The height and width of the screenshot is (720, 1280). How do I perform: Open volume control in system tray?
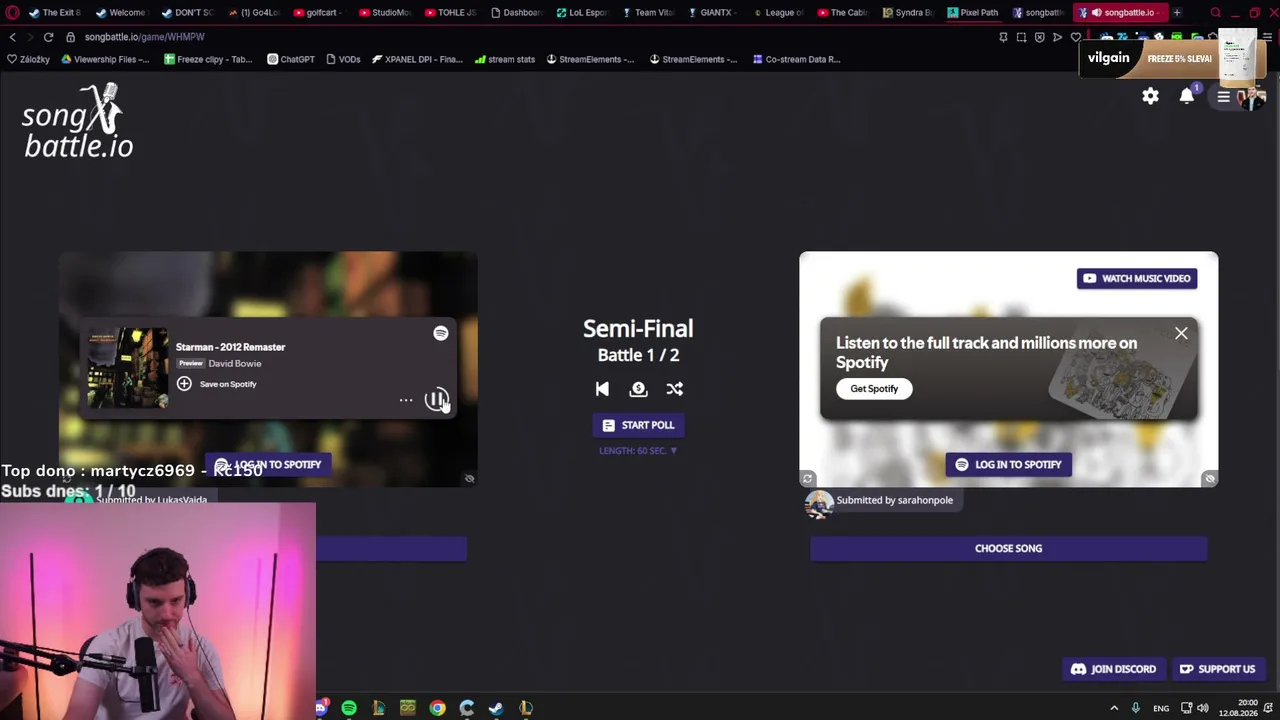[1203, 708]
